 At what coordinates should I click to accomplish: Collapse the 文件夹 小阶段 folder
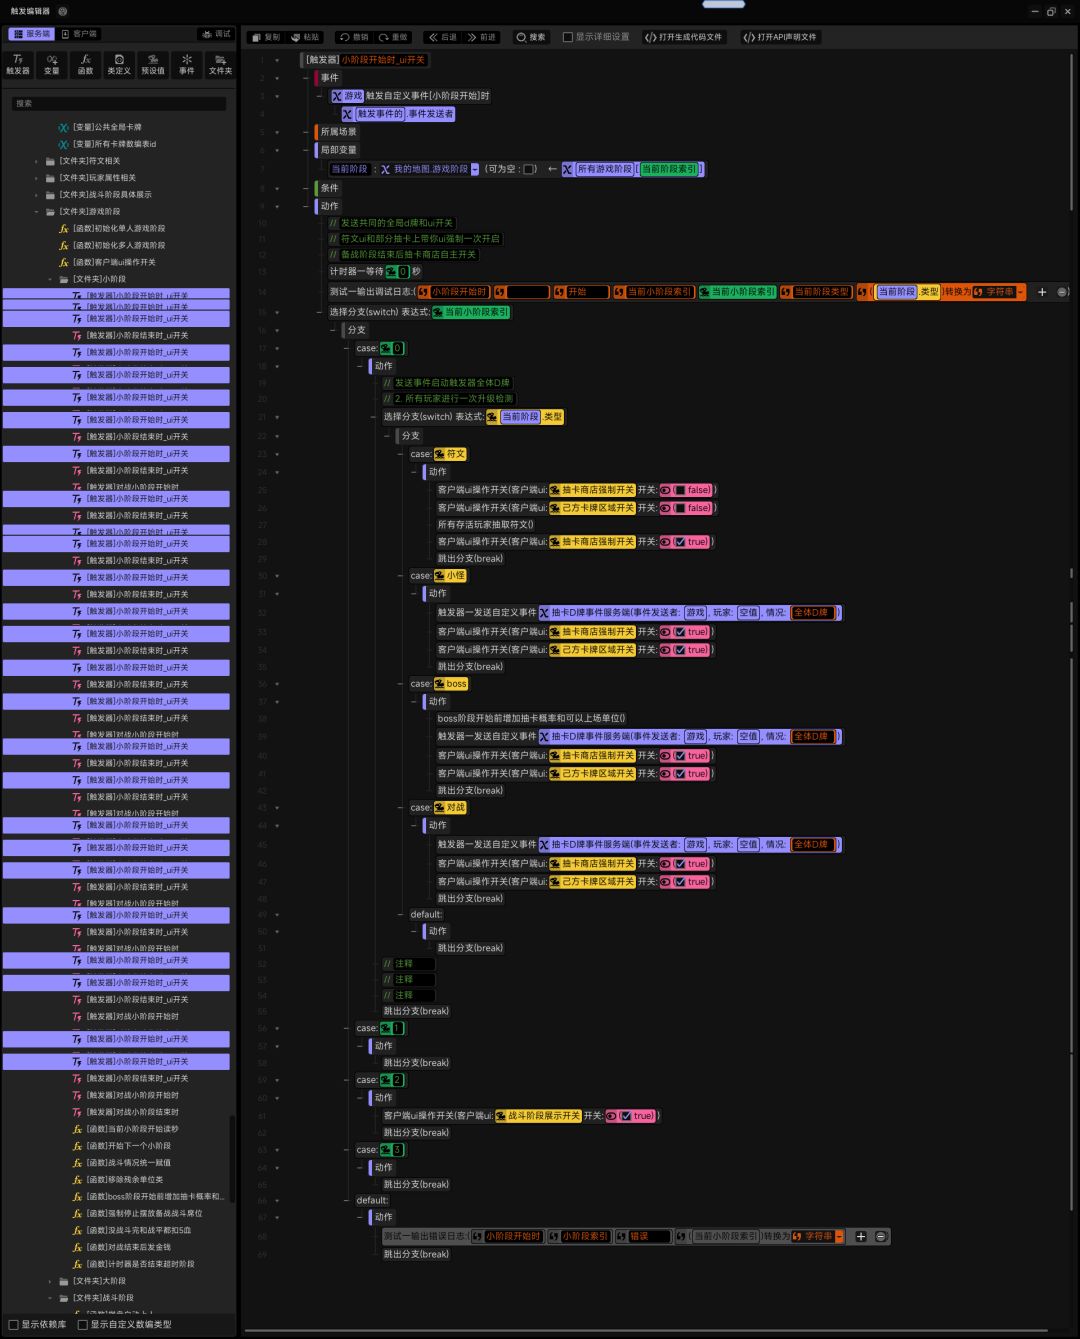tap(51, 279)
